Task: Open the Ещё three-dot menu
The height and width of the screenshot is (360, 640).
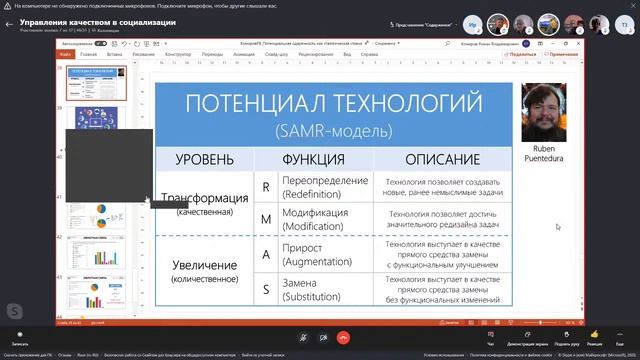Action: click(620, 338)
